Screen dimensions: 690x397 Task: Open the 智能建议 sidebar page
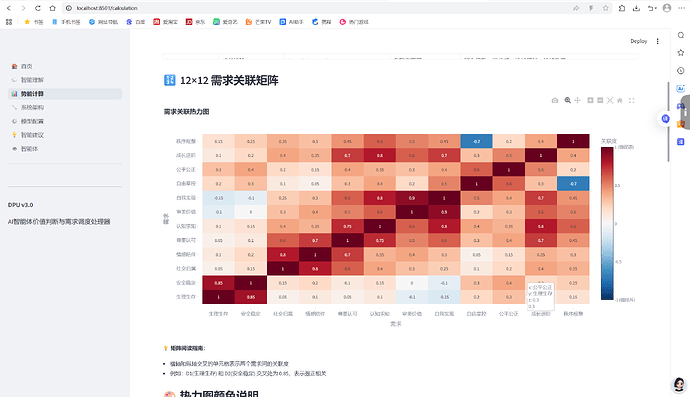(x=65, y=135)
